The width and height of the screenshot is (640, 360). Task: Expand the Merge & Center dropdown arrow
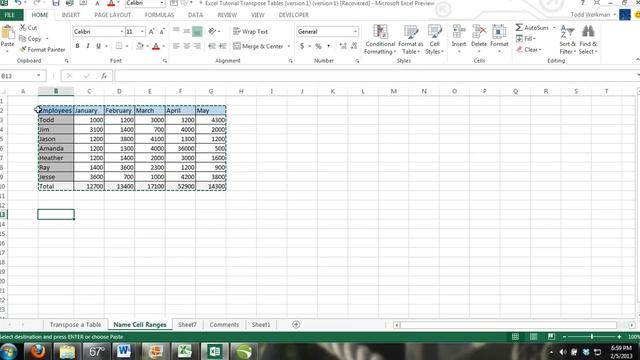[x=289, y=46]
